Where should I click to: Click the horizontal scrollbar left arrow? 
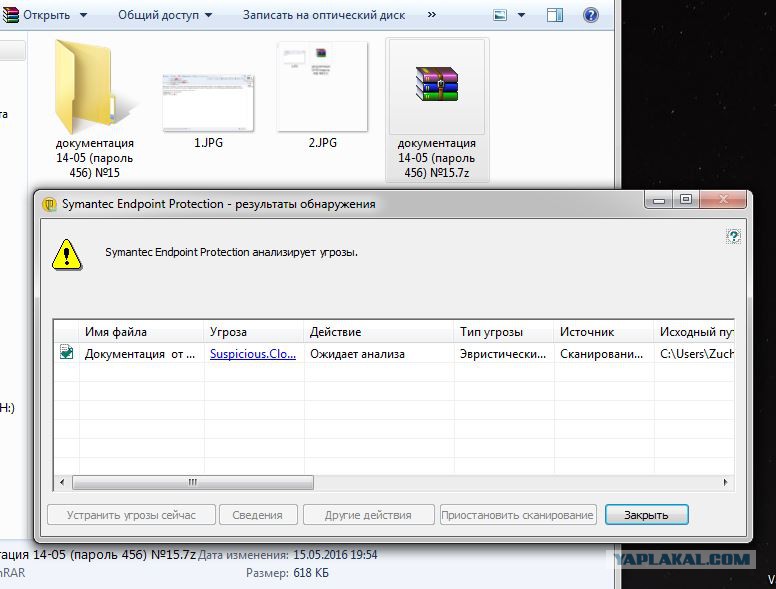62,482
